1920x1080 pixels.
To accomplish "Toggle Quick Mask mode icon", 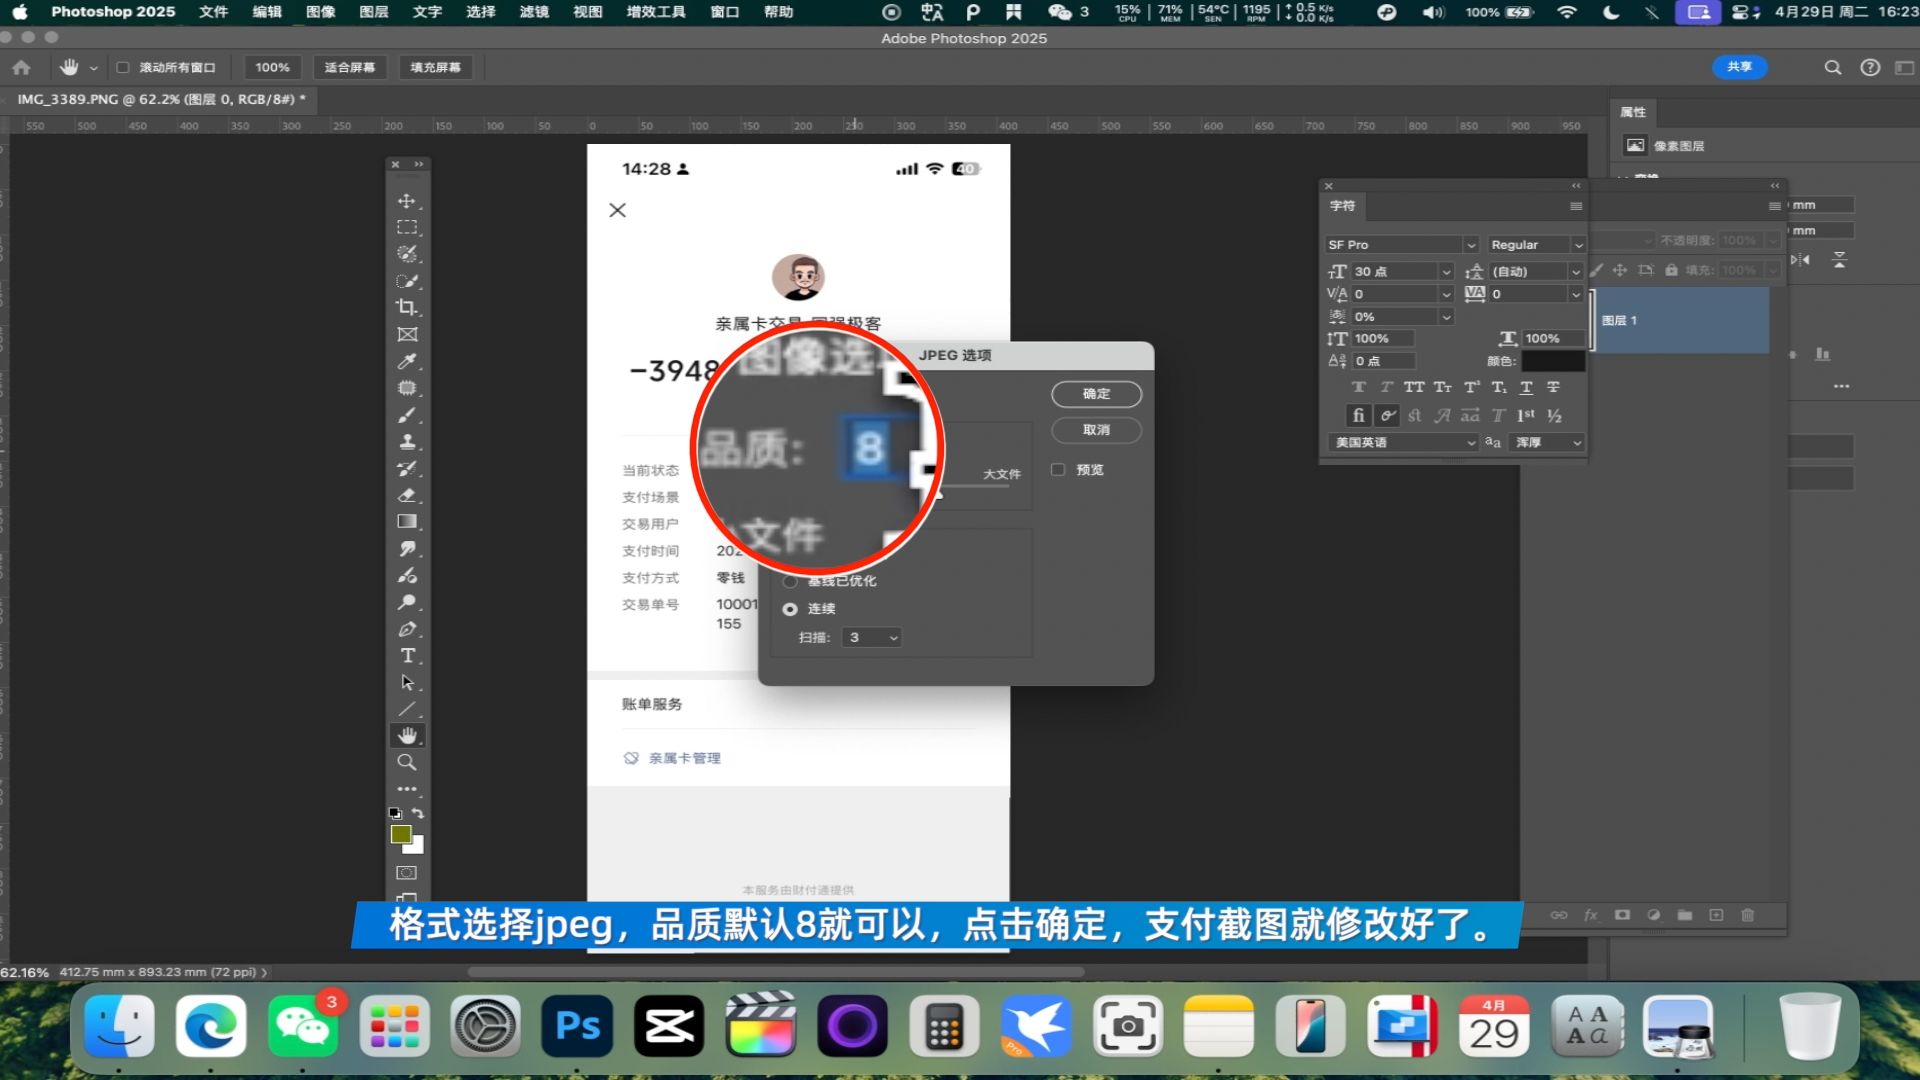I will (407, 873).
